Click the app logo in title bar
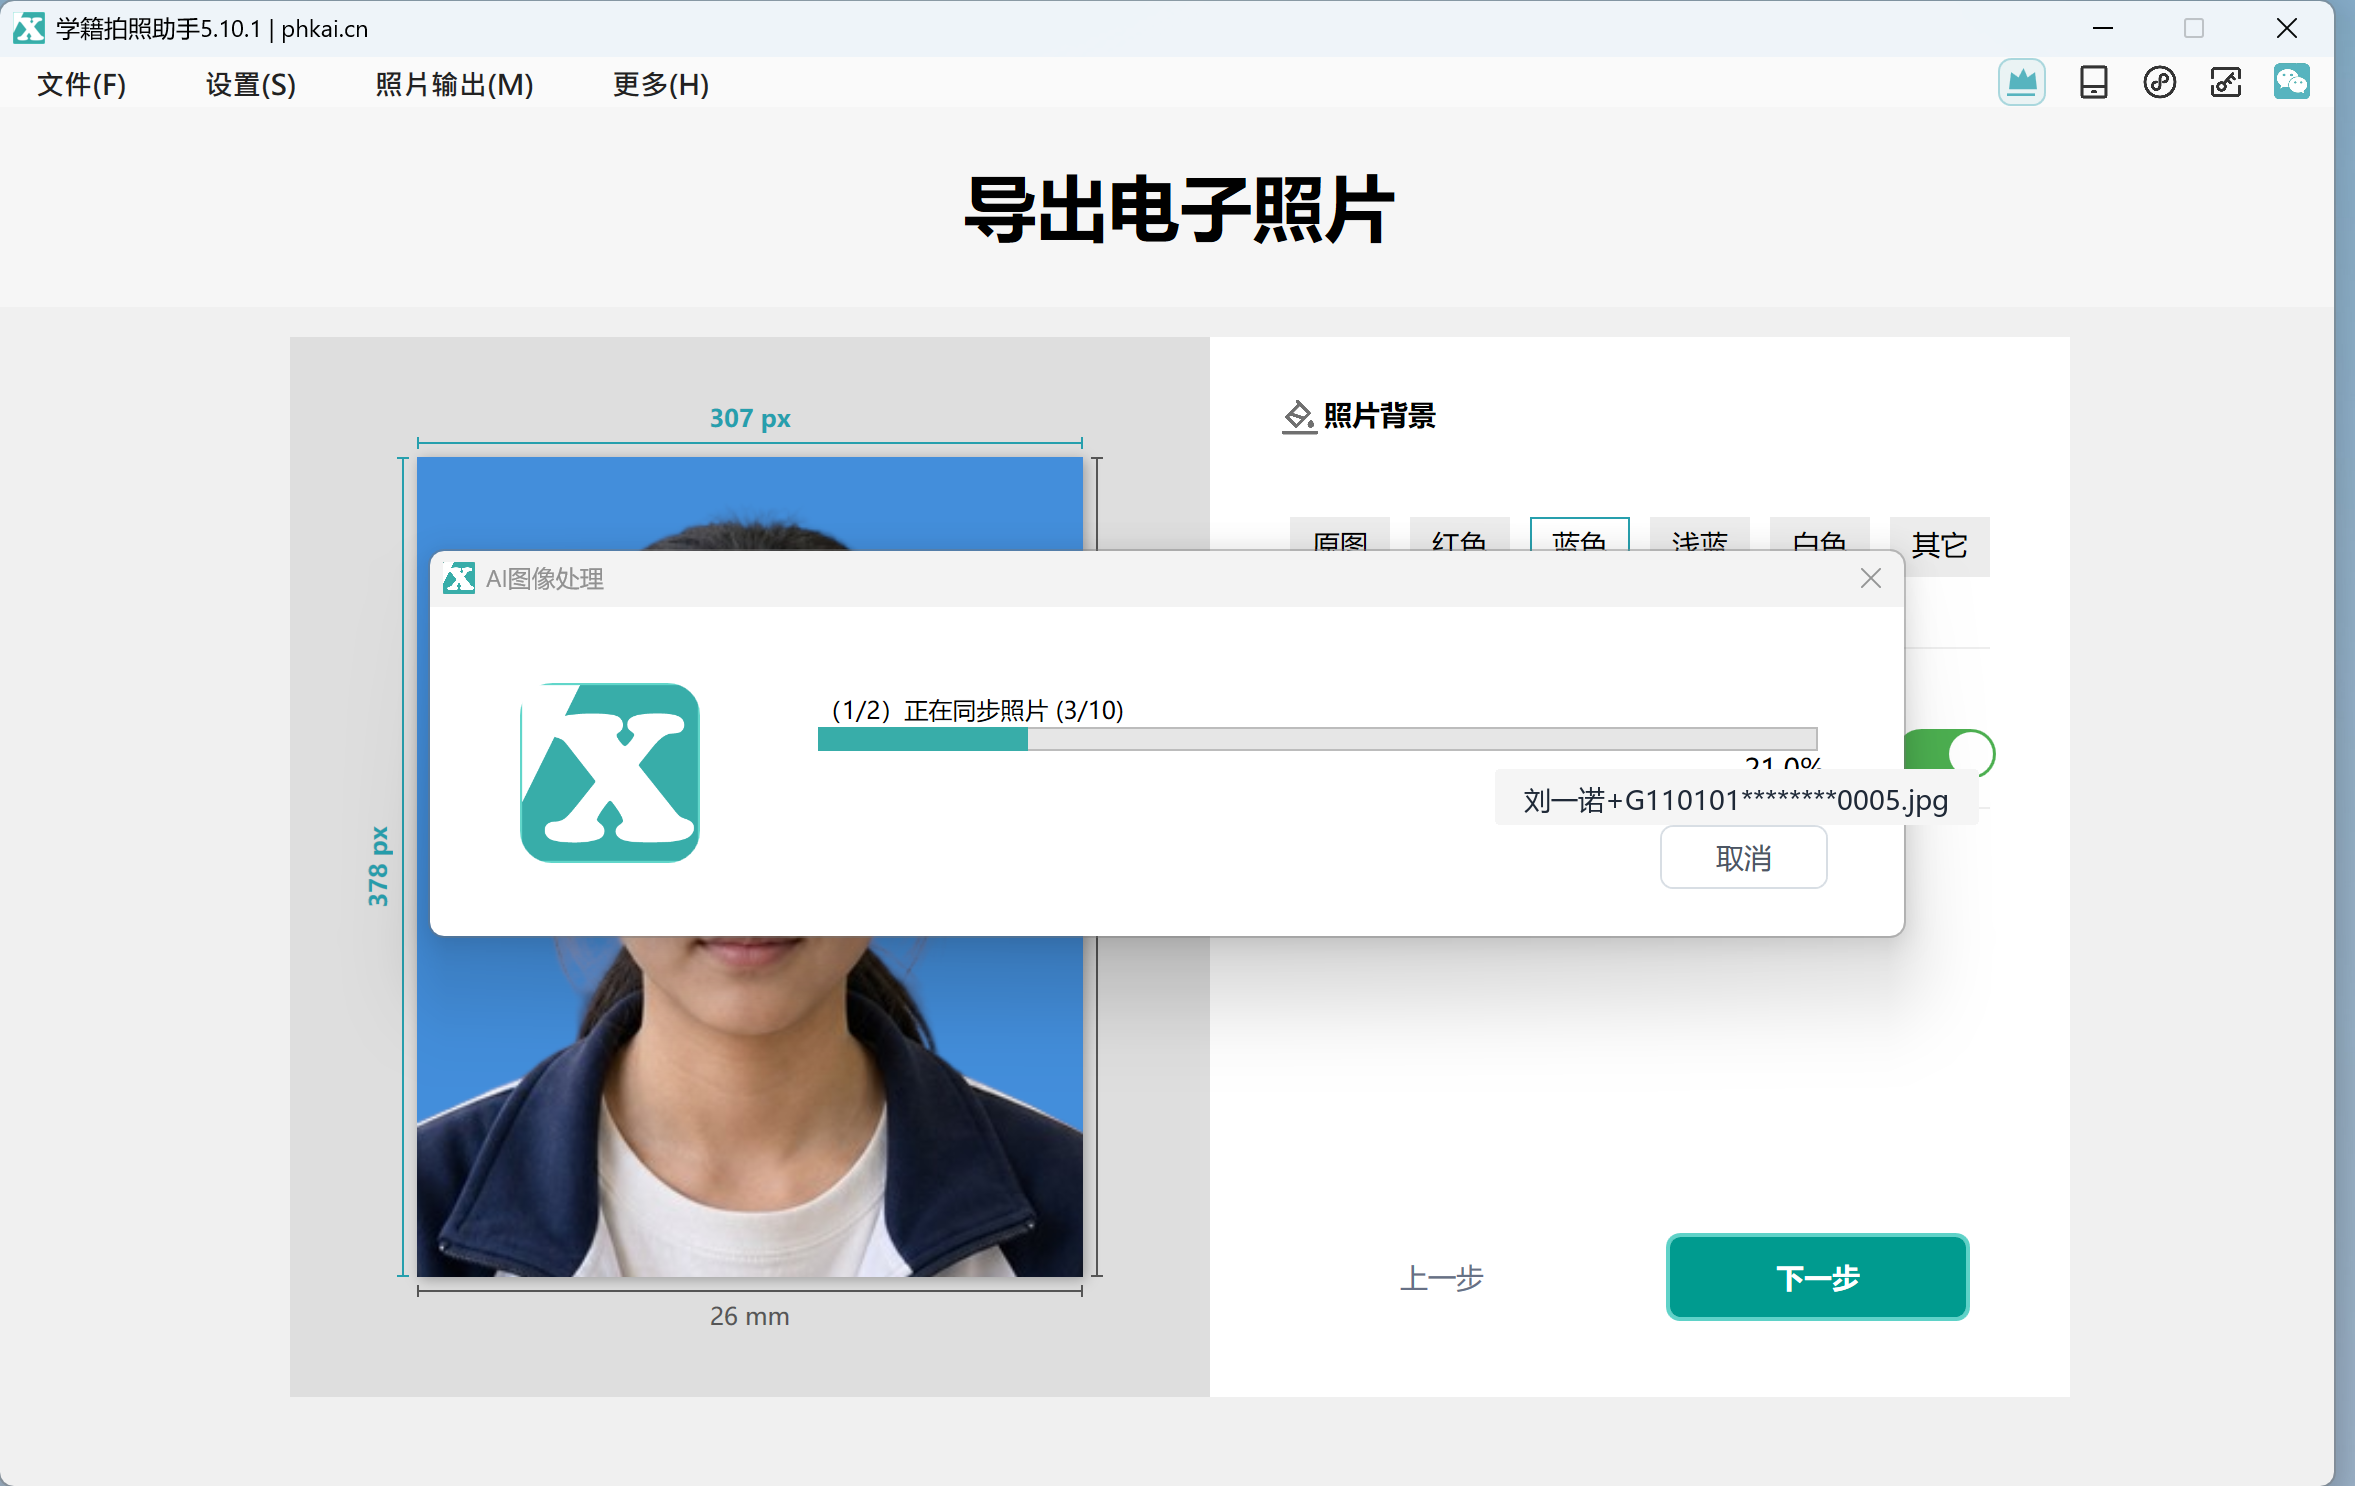This screenshot has height=1486, width=2355. coord(28,28)
